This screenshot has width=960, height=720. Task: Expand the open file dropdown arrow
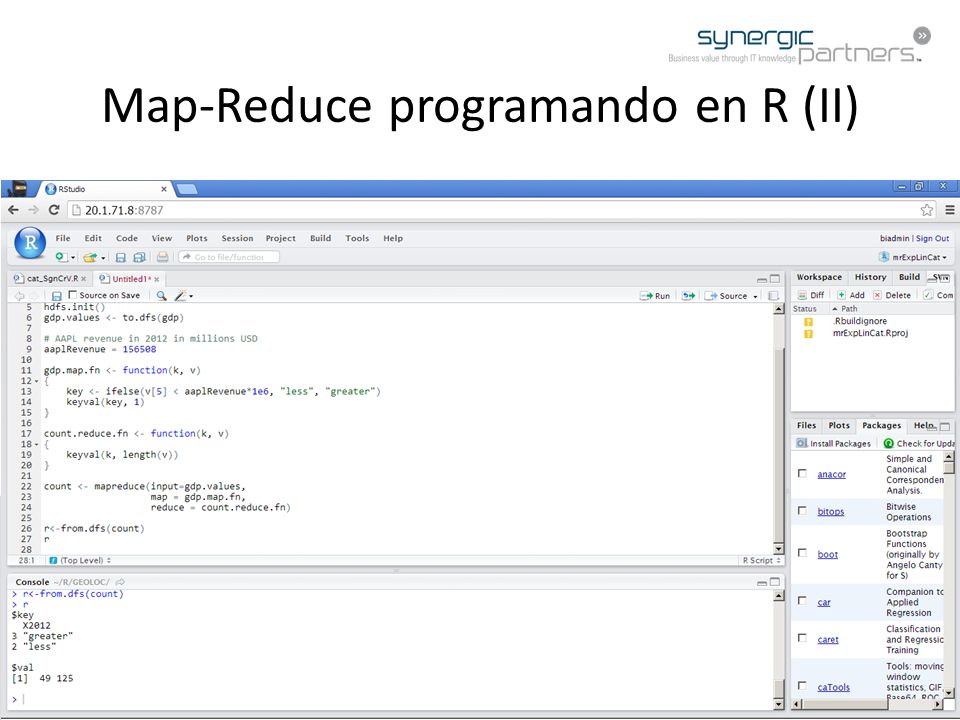coord(103,258)
